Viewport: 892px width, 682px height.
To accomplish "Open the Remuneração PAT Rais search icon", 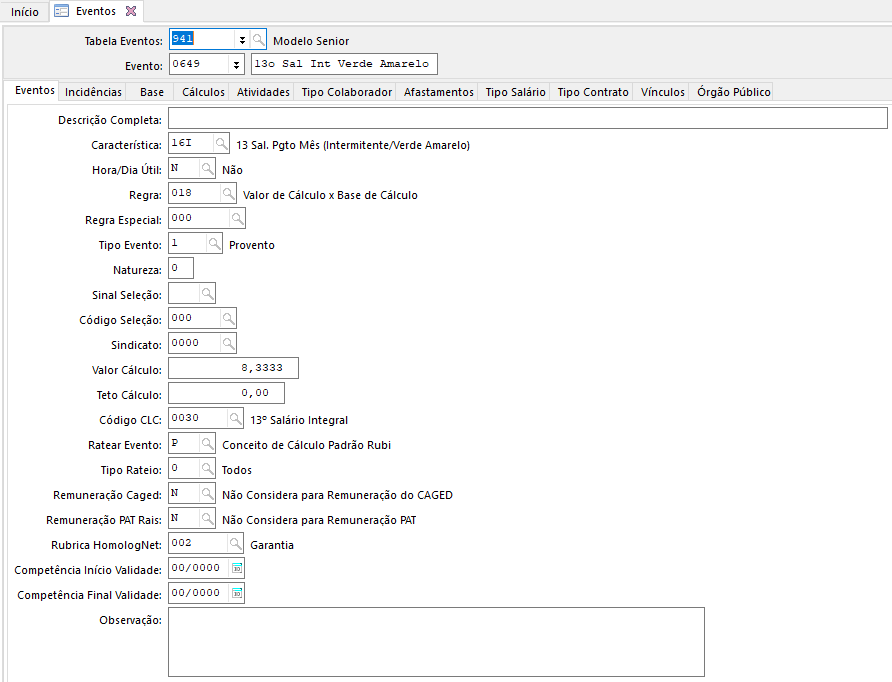I will tap(208, 519).
